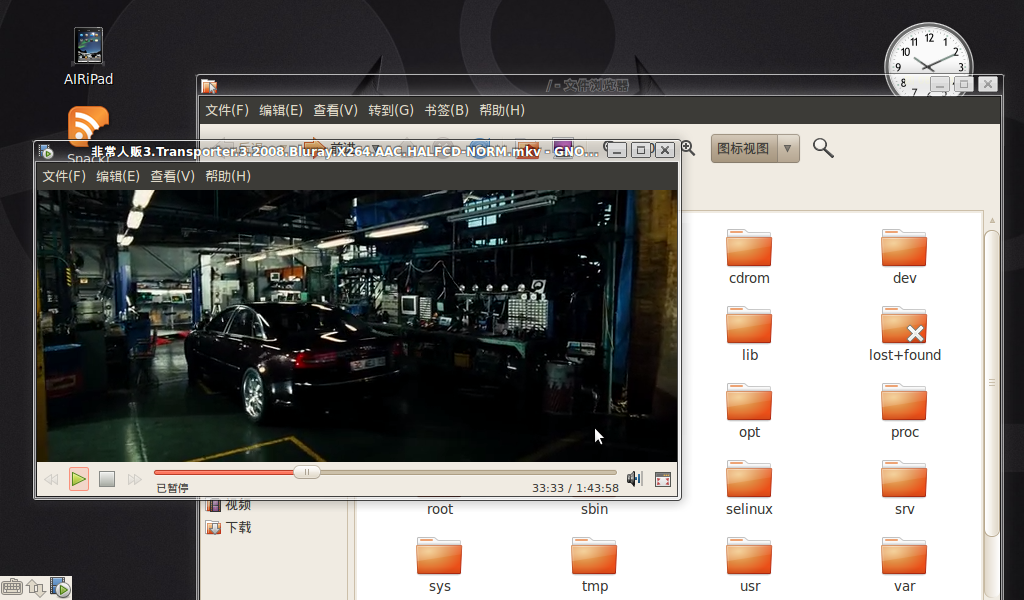The width and height of the screenshot is (1024, 600).
Task: Click the 已暂停 status text
Action: (172, 488)
